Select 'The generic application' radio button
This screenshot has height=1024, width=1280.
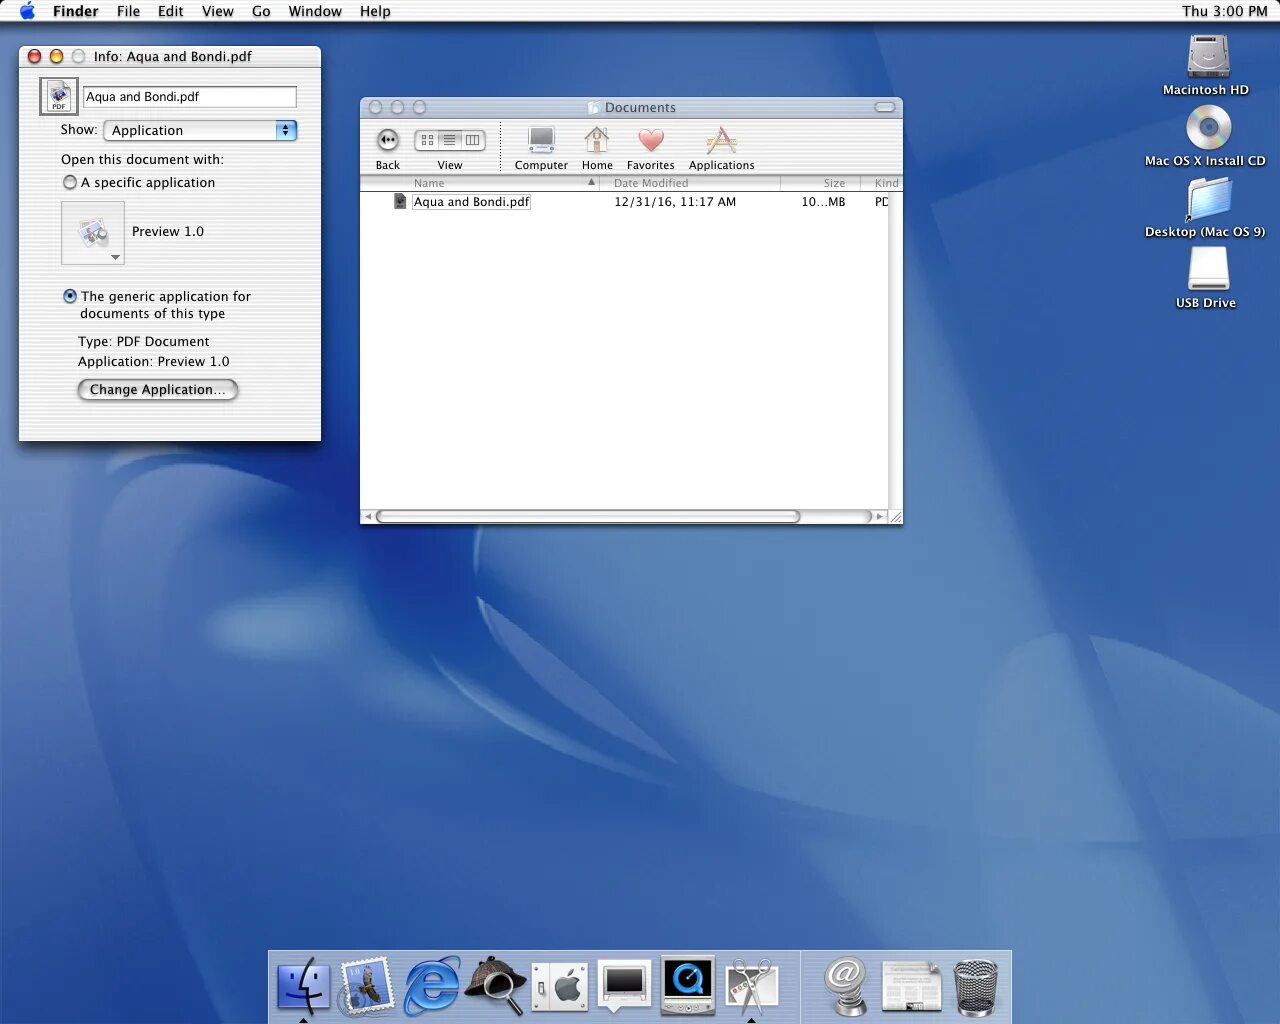(x=70, y=296)
